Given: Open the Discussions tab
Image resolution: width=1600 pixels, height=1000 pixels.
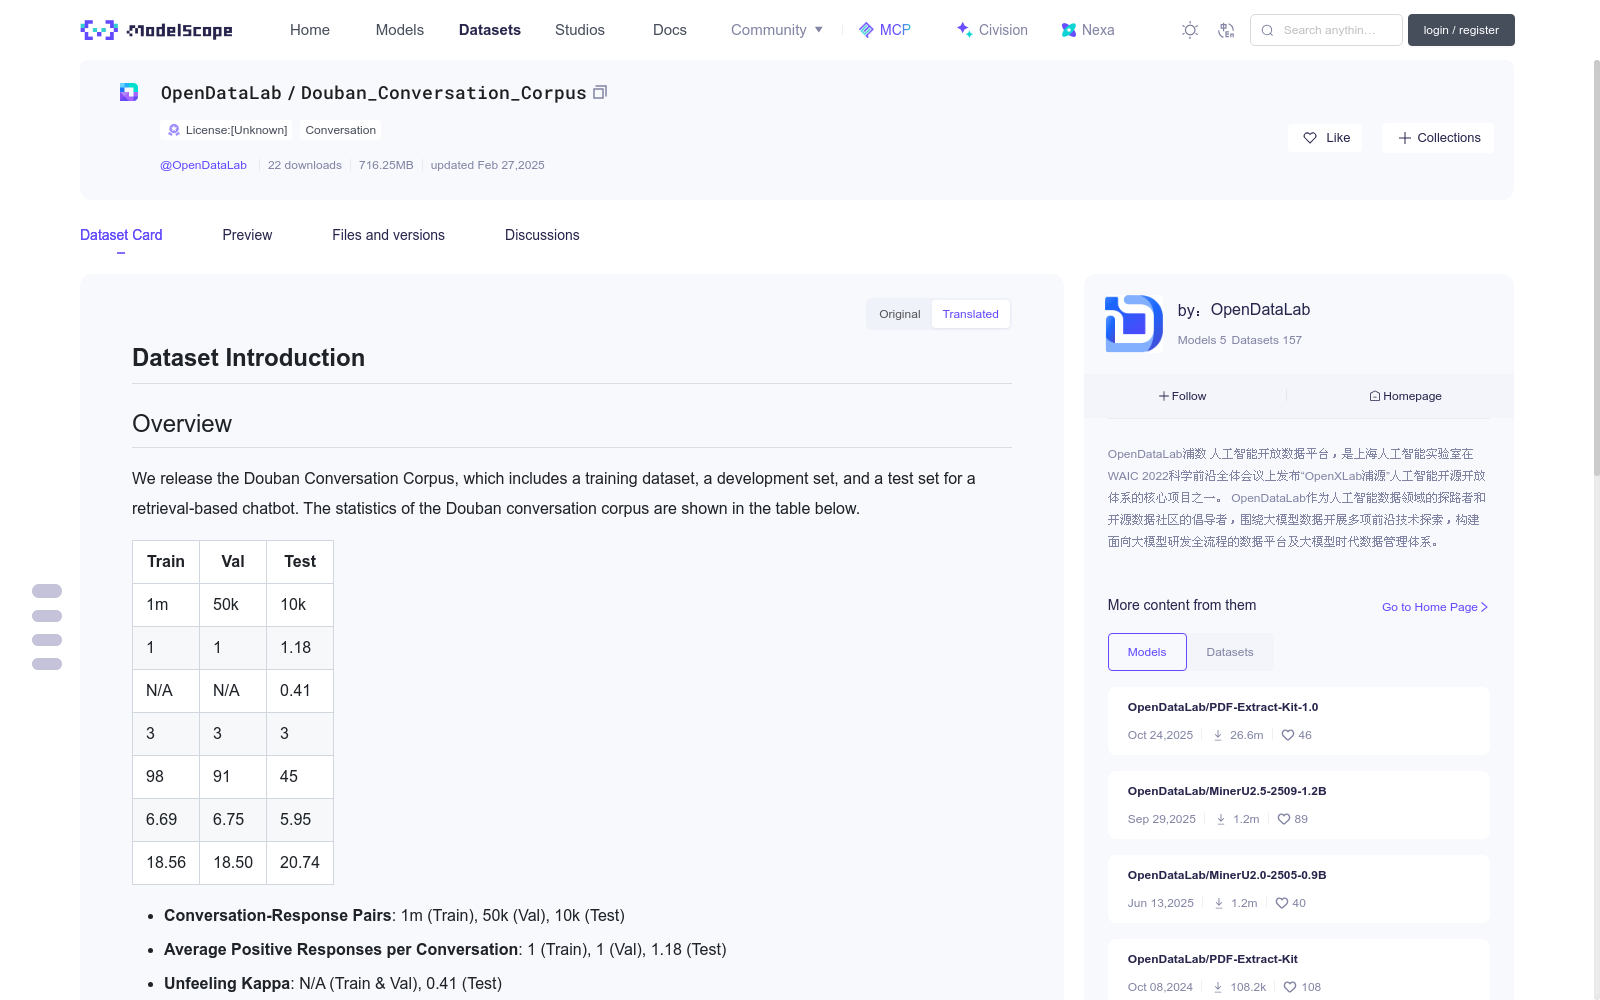Looking at the screenshot, I should pyautogui.click(x=542, y=235).
